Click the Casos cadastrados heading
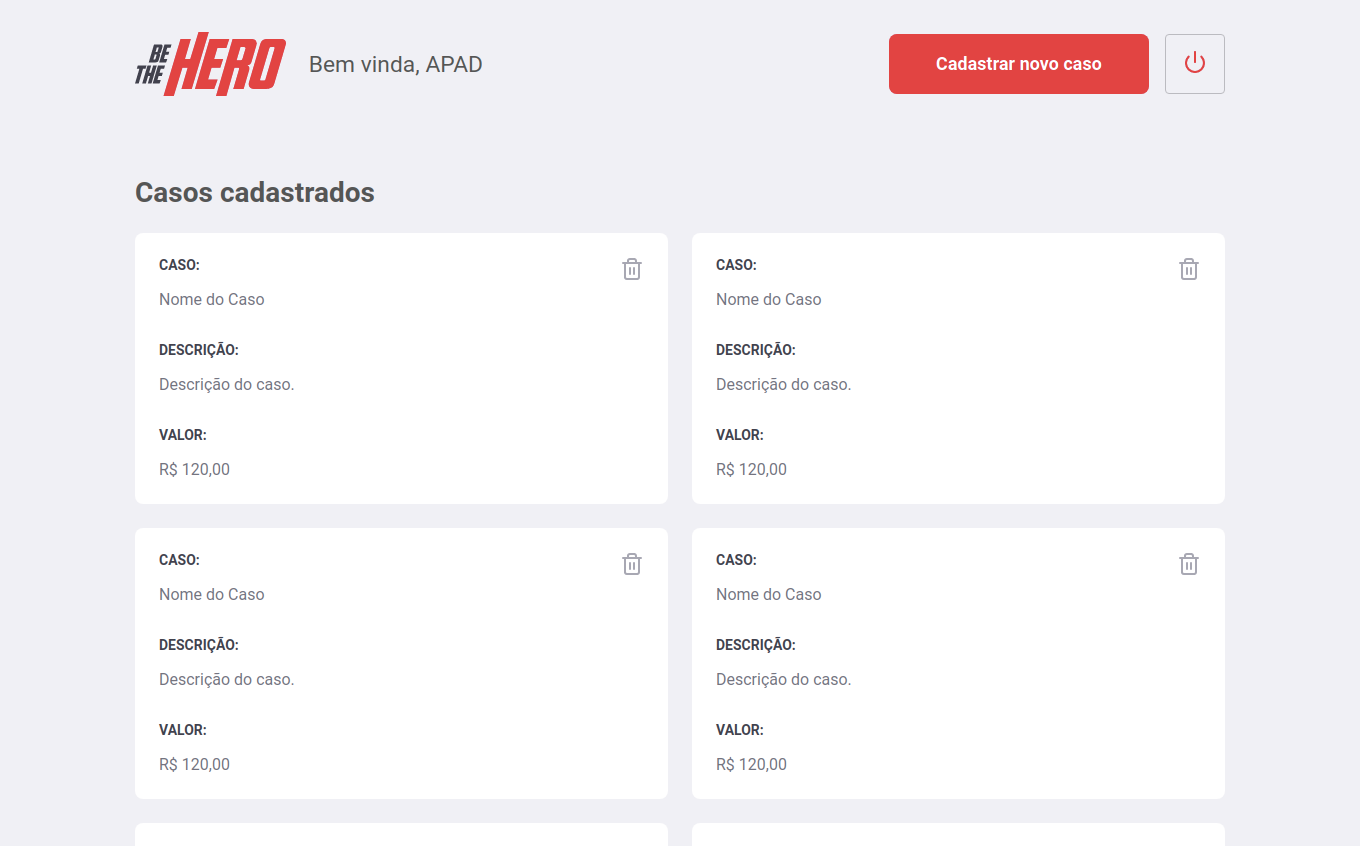 click(x=255, y=192)
